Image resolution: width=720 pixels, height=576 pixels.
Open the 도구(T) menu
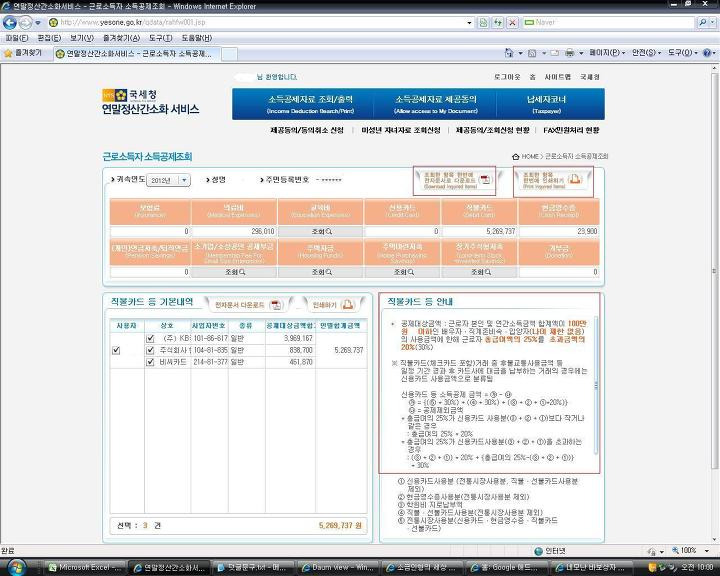160,38
